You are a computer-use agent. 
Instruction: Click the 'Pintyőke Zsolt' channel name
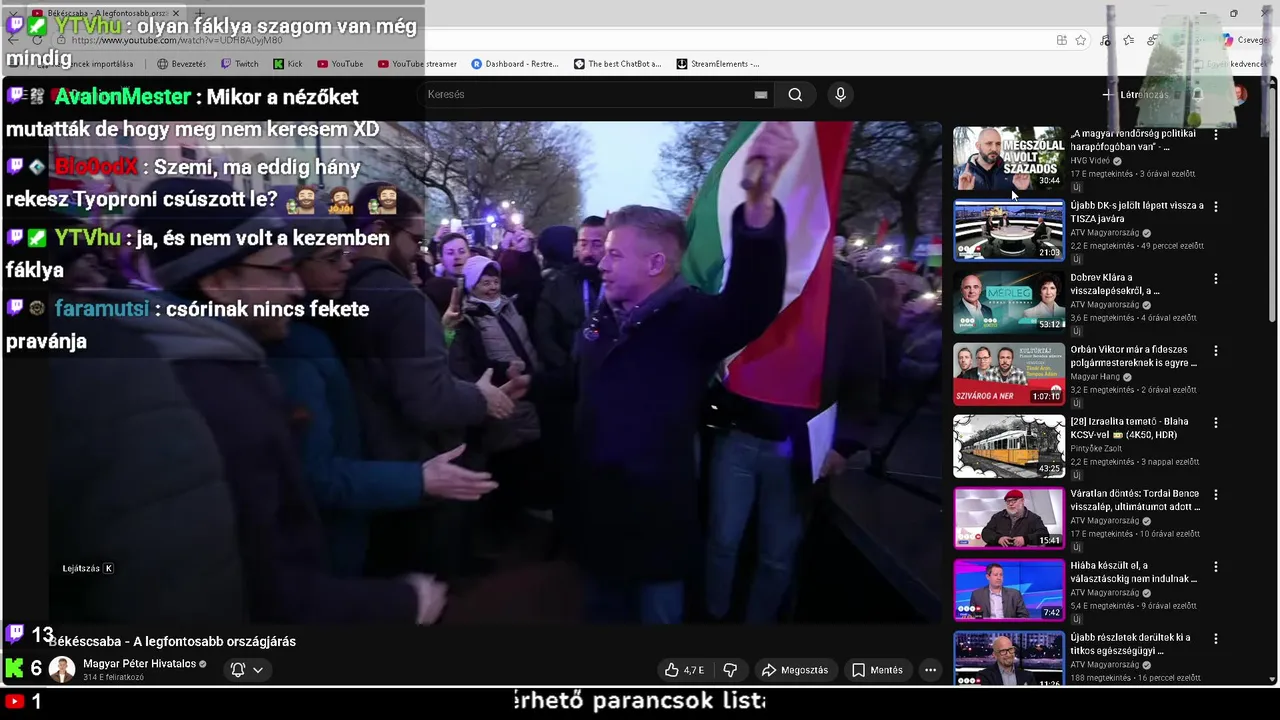click(x=1097, y=449)
